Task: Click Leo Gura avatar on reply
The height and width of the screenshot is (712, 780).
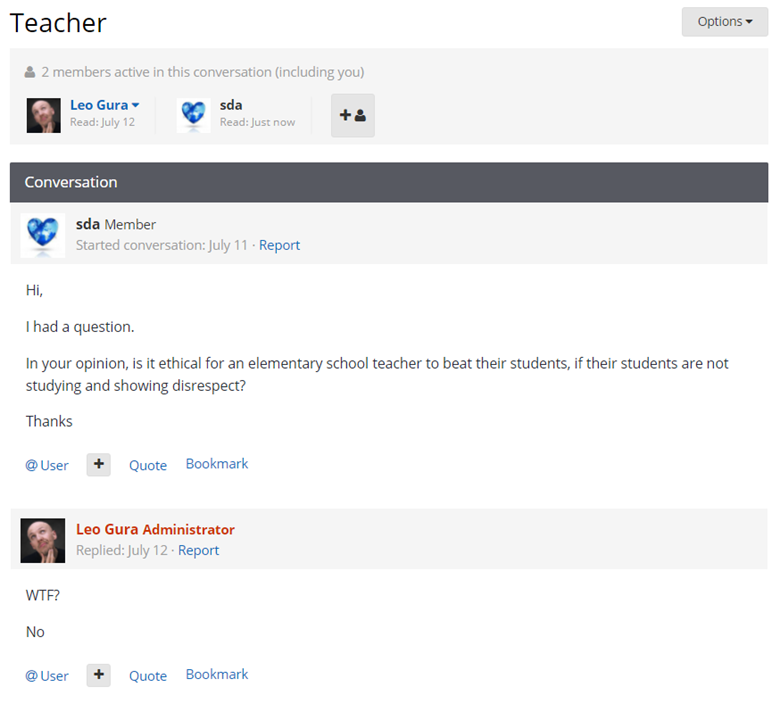Action: (x=43, y=541)
